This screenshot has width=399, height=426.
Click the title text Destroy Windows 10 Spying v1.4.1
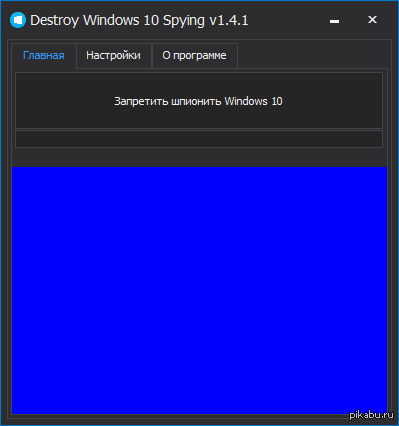coord(139,21)
